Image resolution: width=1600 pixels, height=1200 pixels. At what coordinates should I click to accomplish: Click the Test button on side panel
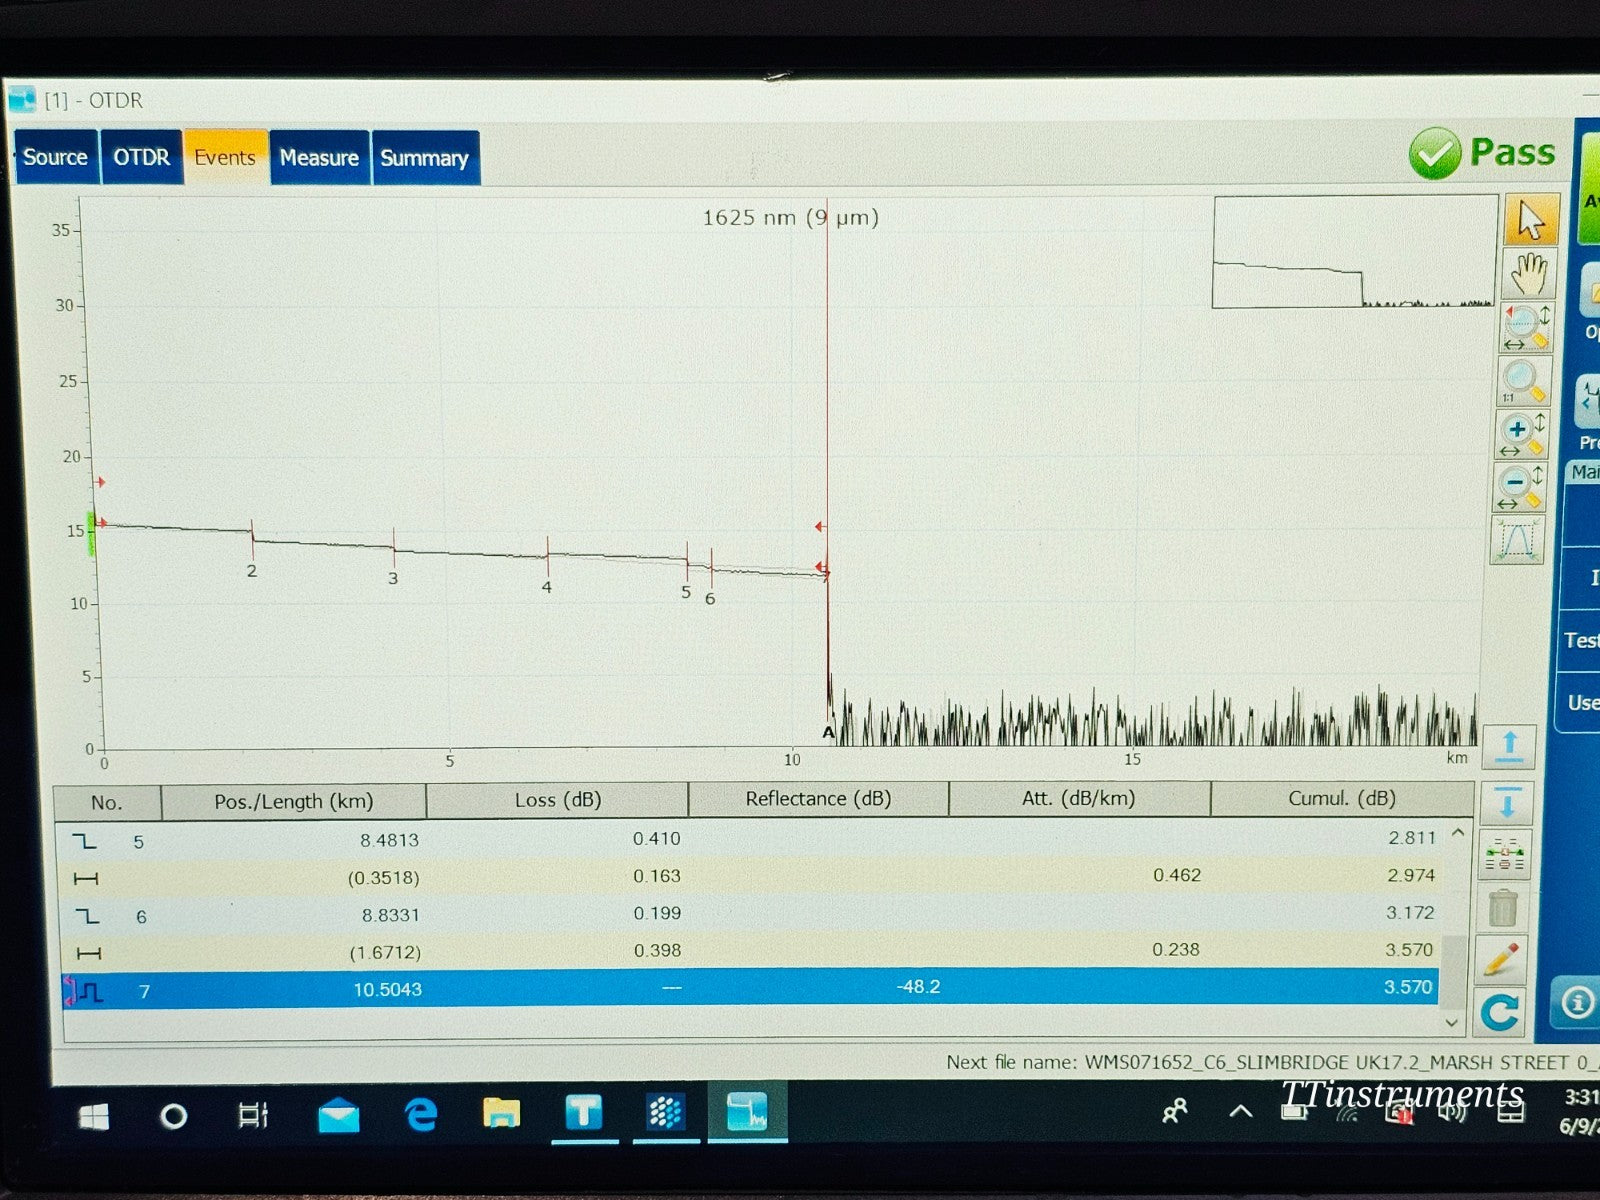click(1581, 640)
